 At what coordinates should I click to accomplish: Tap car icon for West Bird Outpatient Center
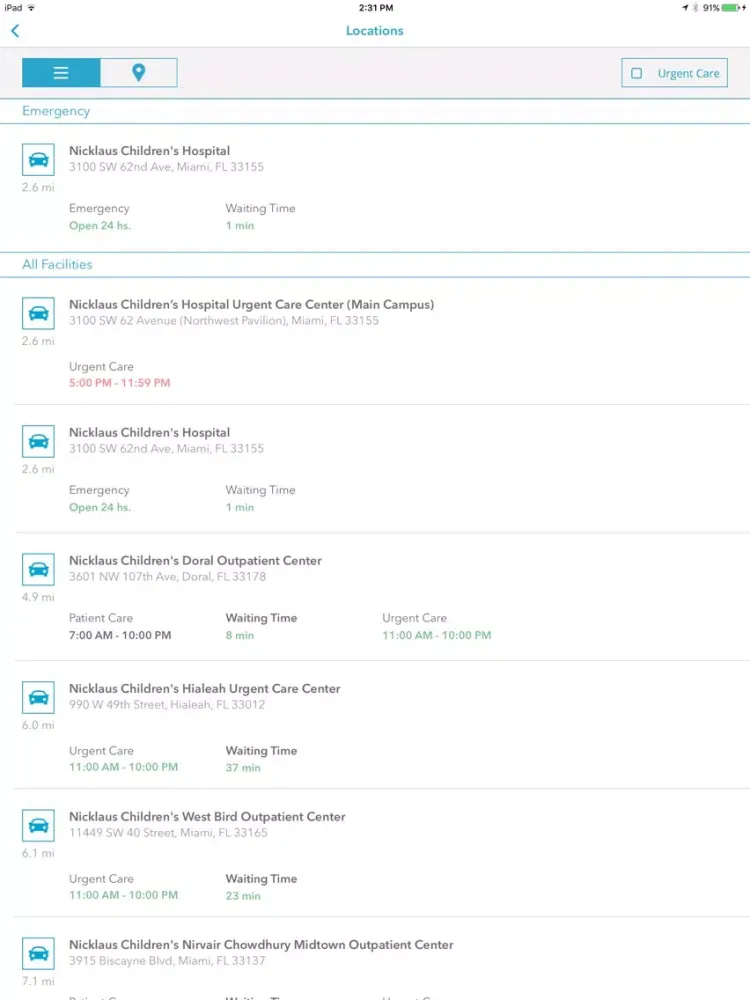point(38,825)
